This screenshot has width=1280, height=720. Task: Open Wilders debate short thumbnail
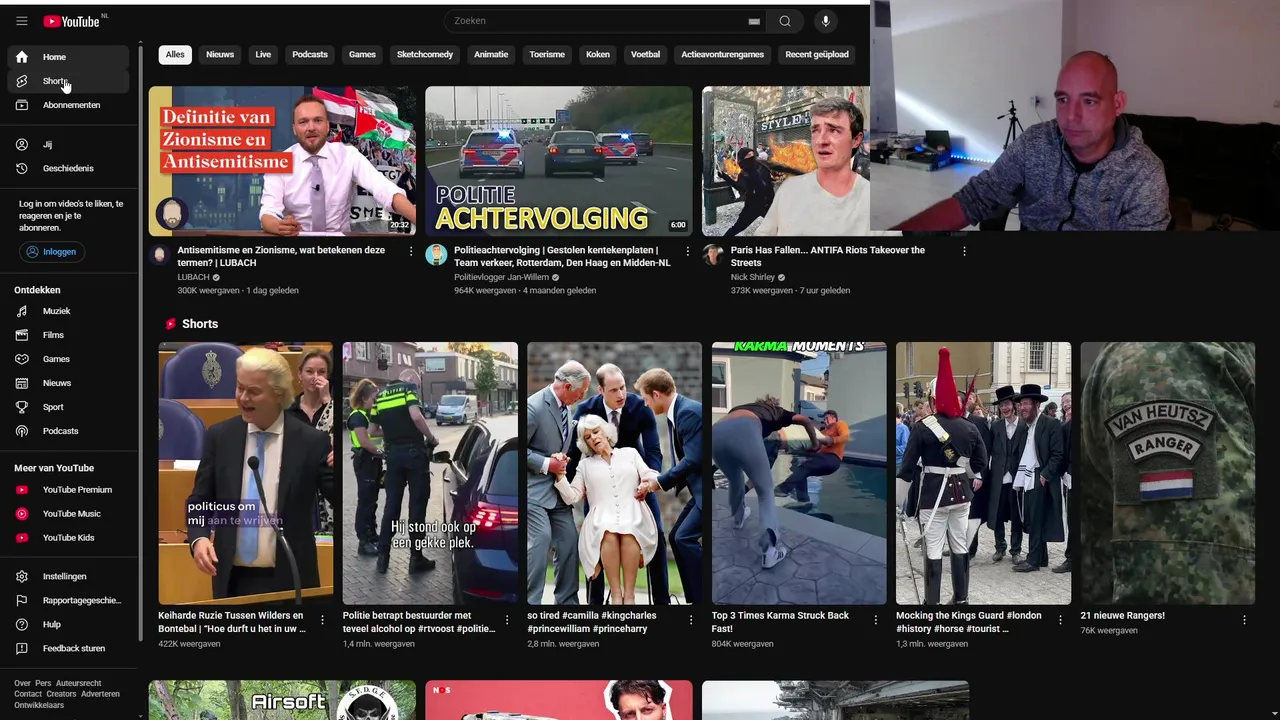tap(246, 473)
